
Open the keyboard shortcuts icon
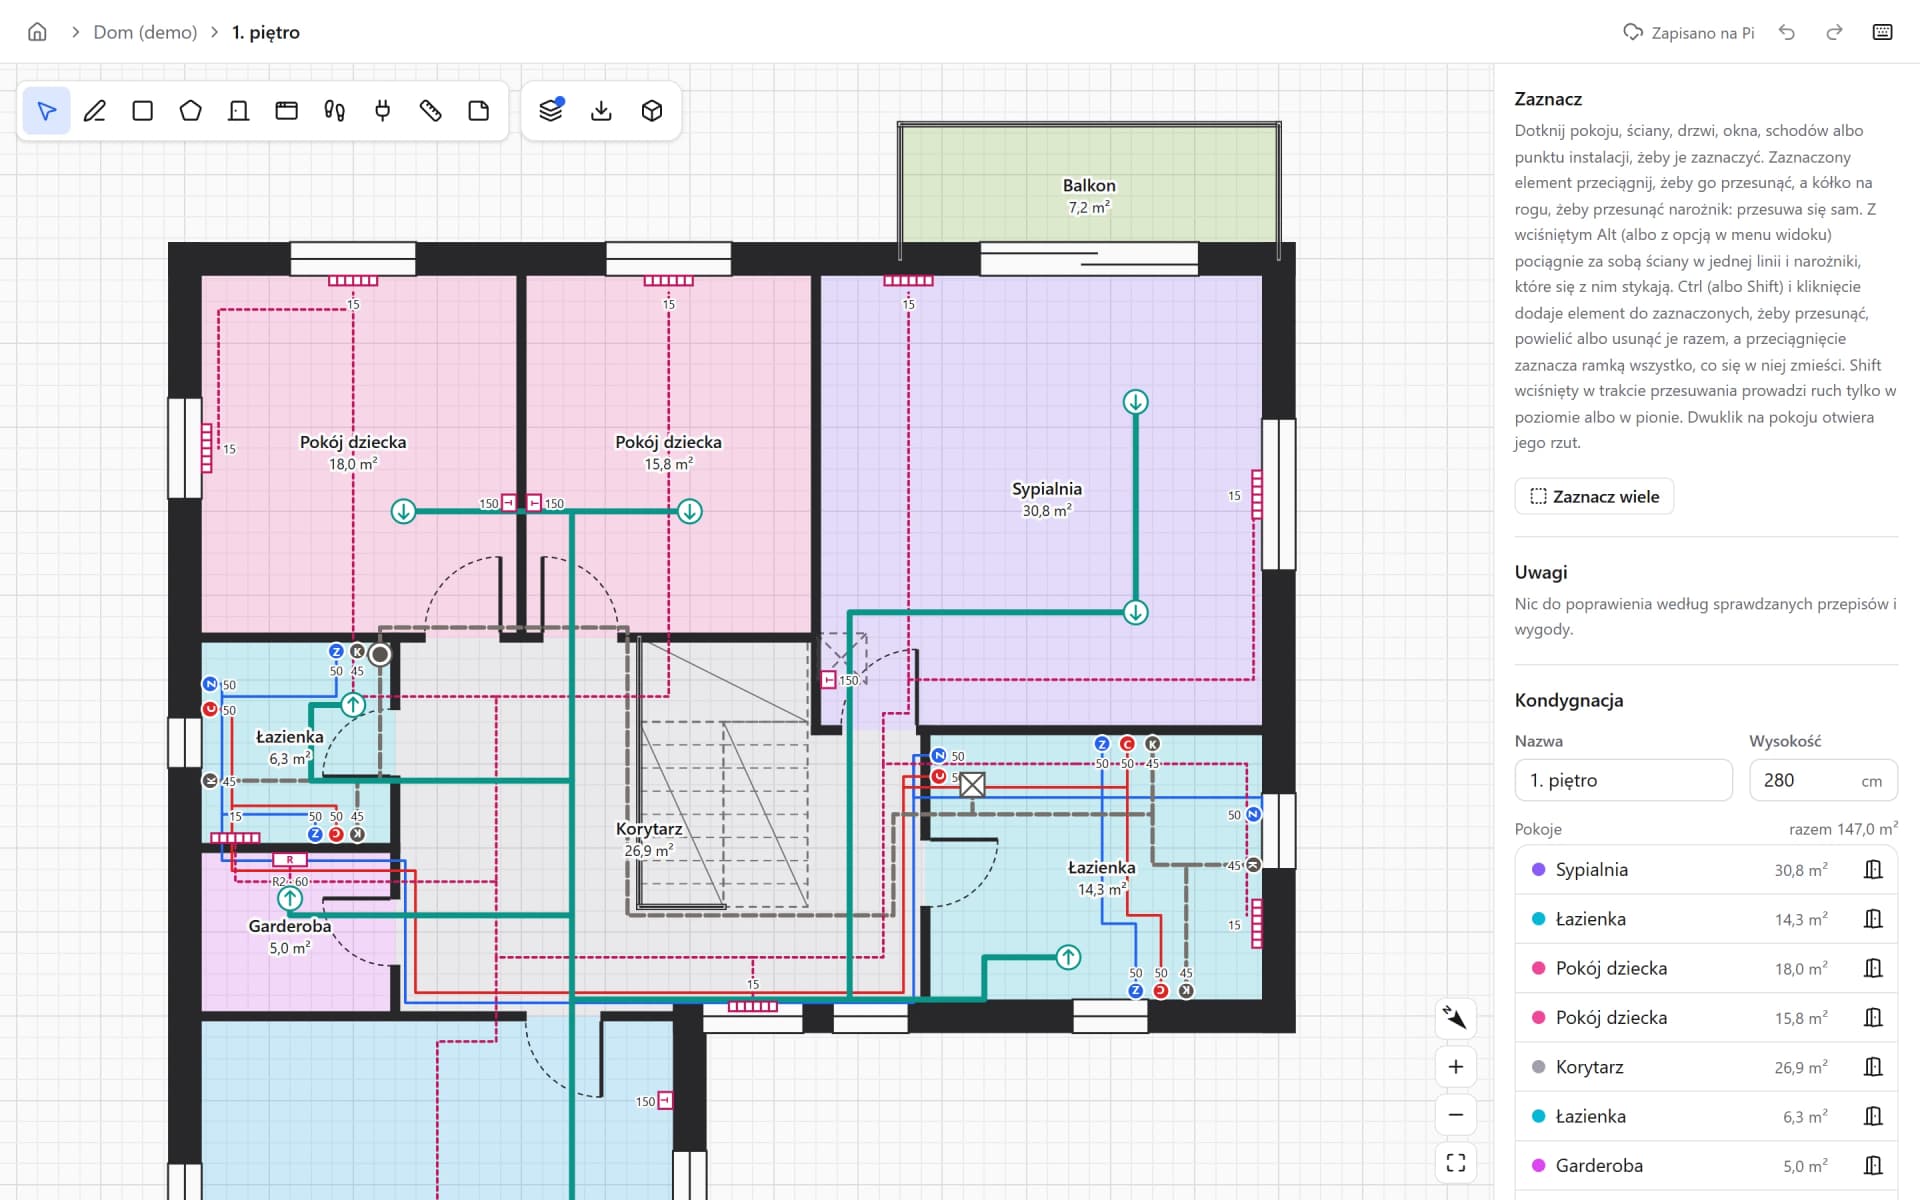click(1882, 32)
